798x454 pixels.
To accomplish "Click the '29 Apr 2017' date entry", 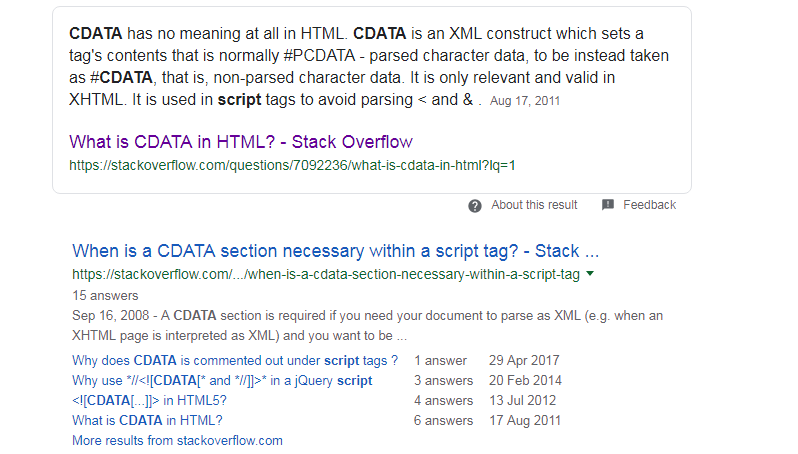I will (x=524, y=360).
